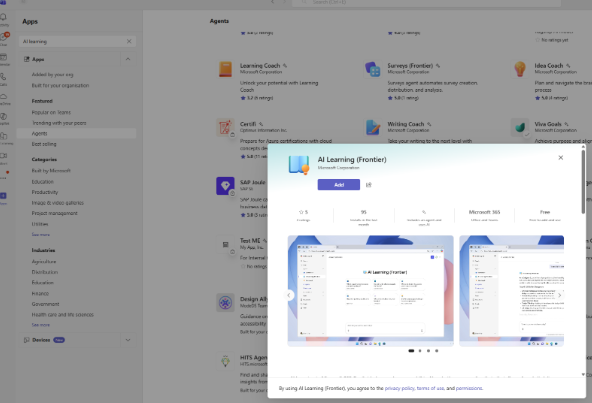Select Distribution industry

click(45, 272)
